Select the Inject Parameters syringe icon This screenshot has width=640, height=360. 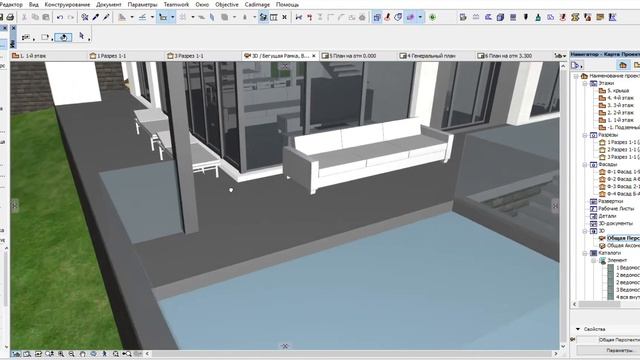[x=106, y=17]
